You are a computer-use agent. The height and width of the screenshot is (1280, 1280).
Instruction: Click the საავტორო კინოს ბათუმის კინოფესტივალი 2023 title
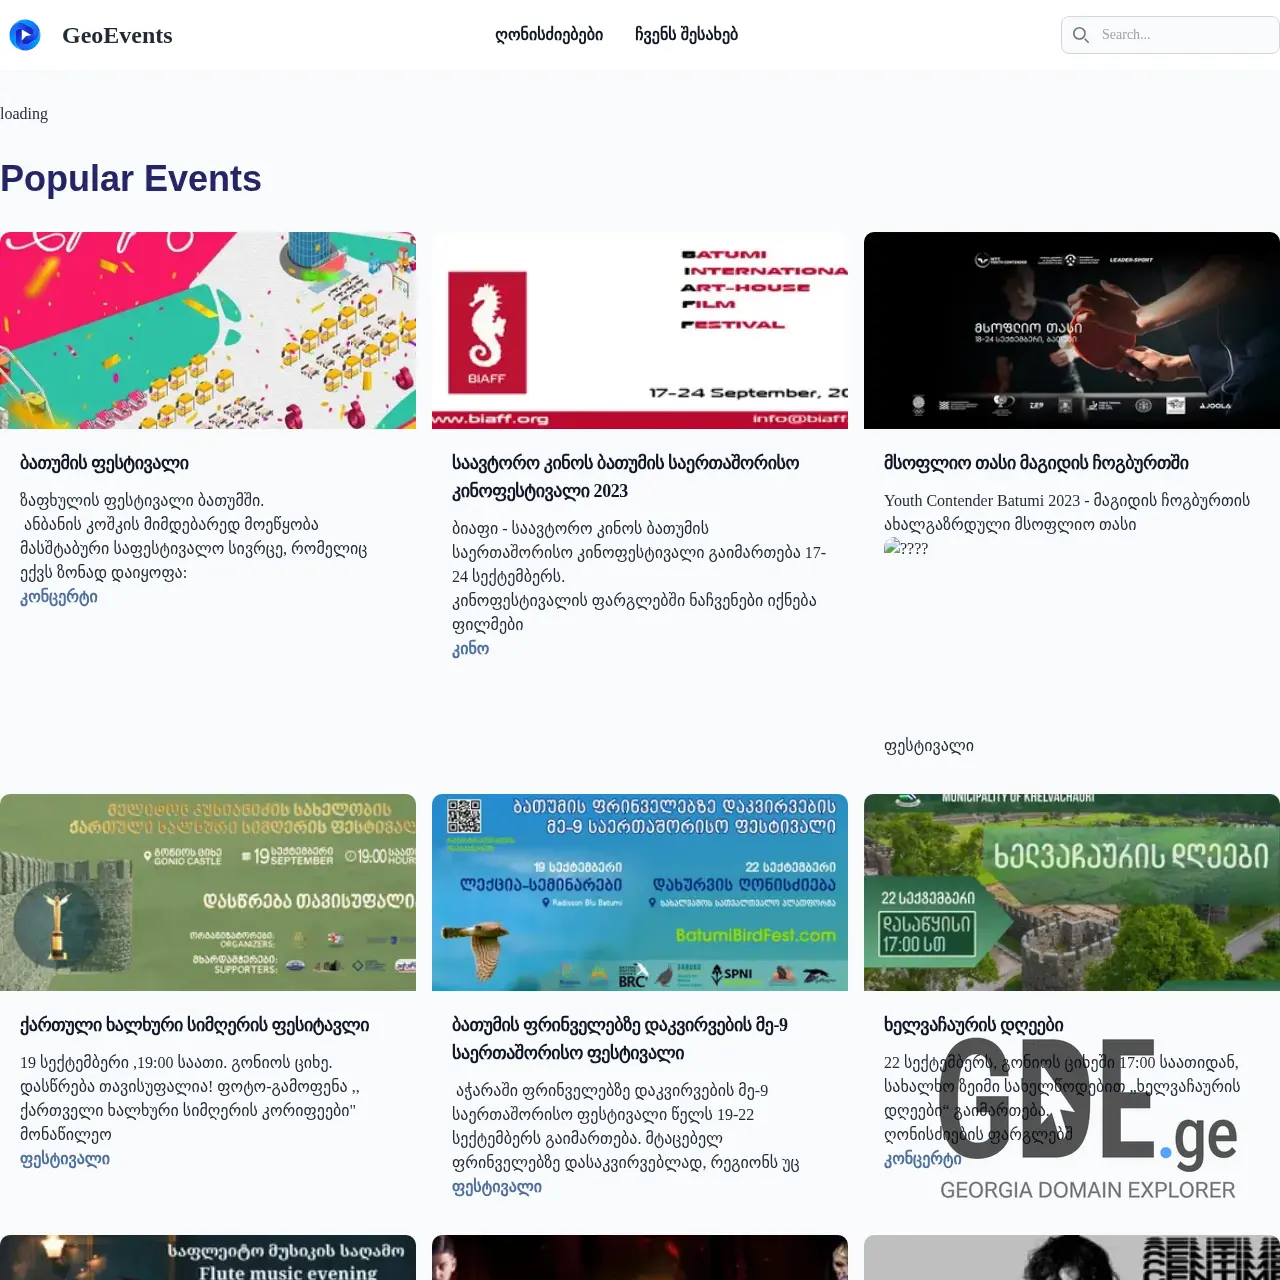click(626, 477)
